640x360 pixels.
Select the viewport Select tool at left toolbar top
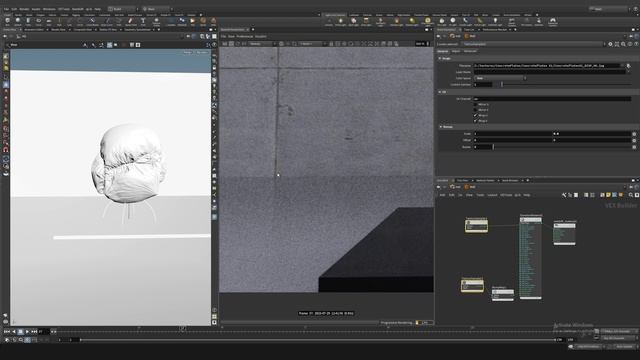click(x=6, y=56)
